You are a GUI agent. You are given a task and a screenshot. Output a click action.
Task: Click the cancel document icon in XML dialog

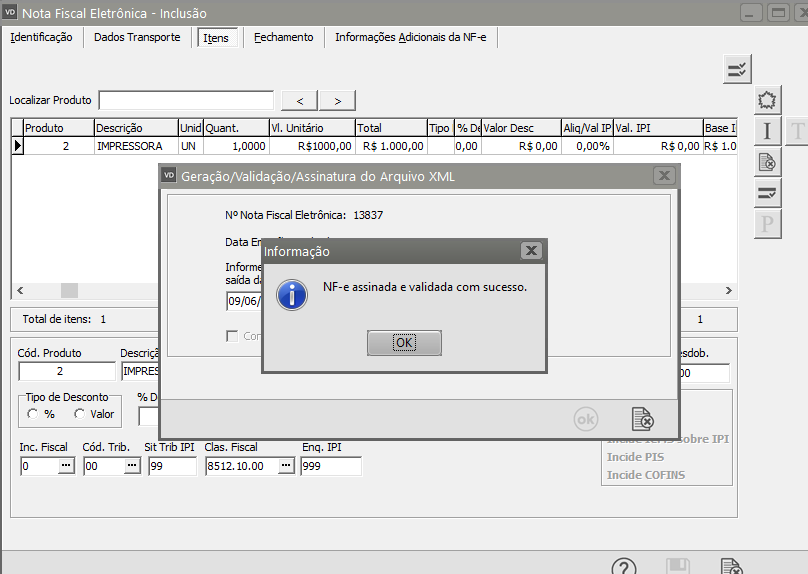pos(642,419)
